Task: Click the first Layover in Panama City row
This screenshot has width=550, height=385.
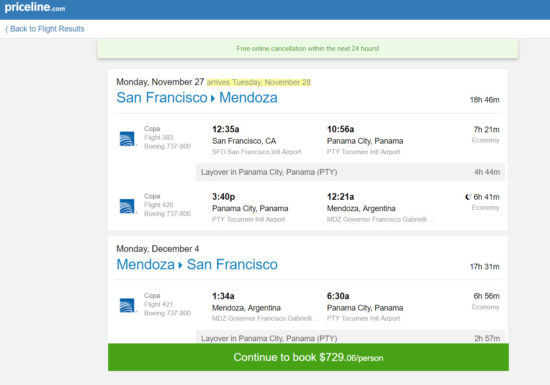Action: [350, 172]
